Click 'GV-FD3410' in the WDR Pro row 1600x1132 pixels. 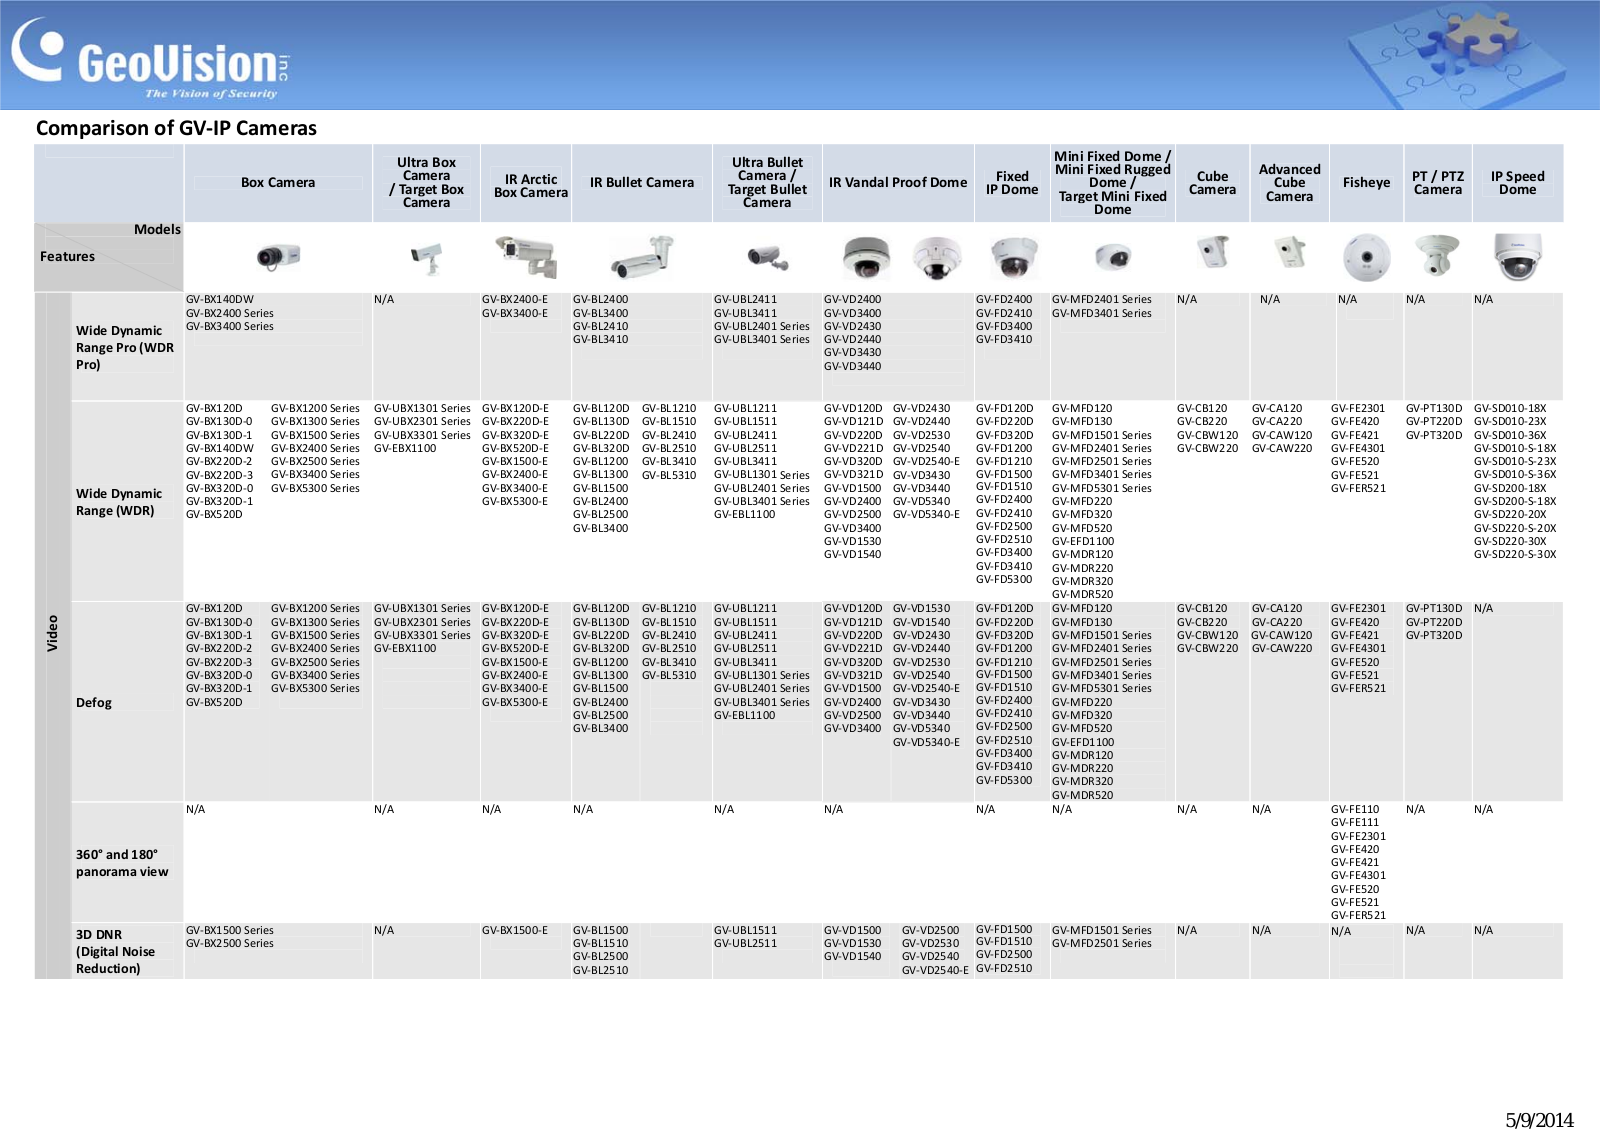pyautogui.click(x=1004, y=340)
